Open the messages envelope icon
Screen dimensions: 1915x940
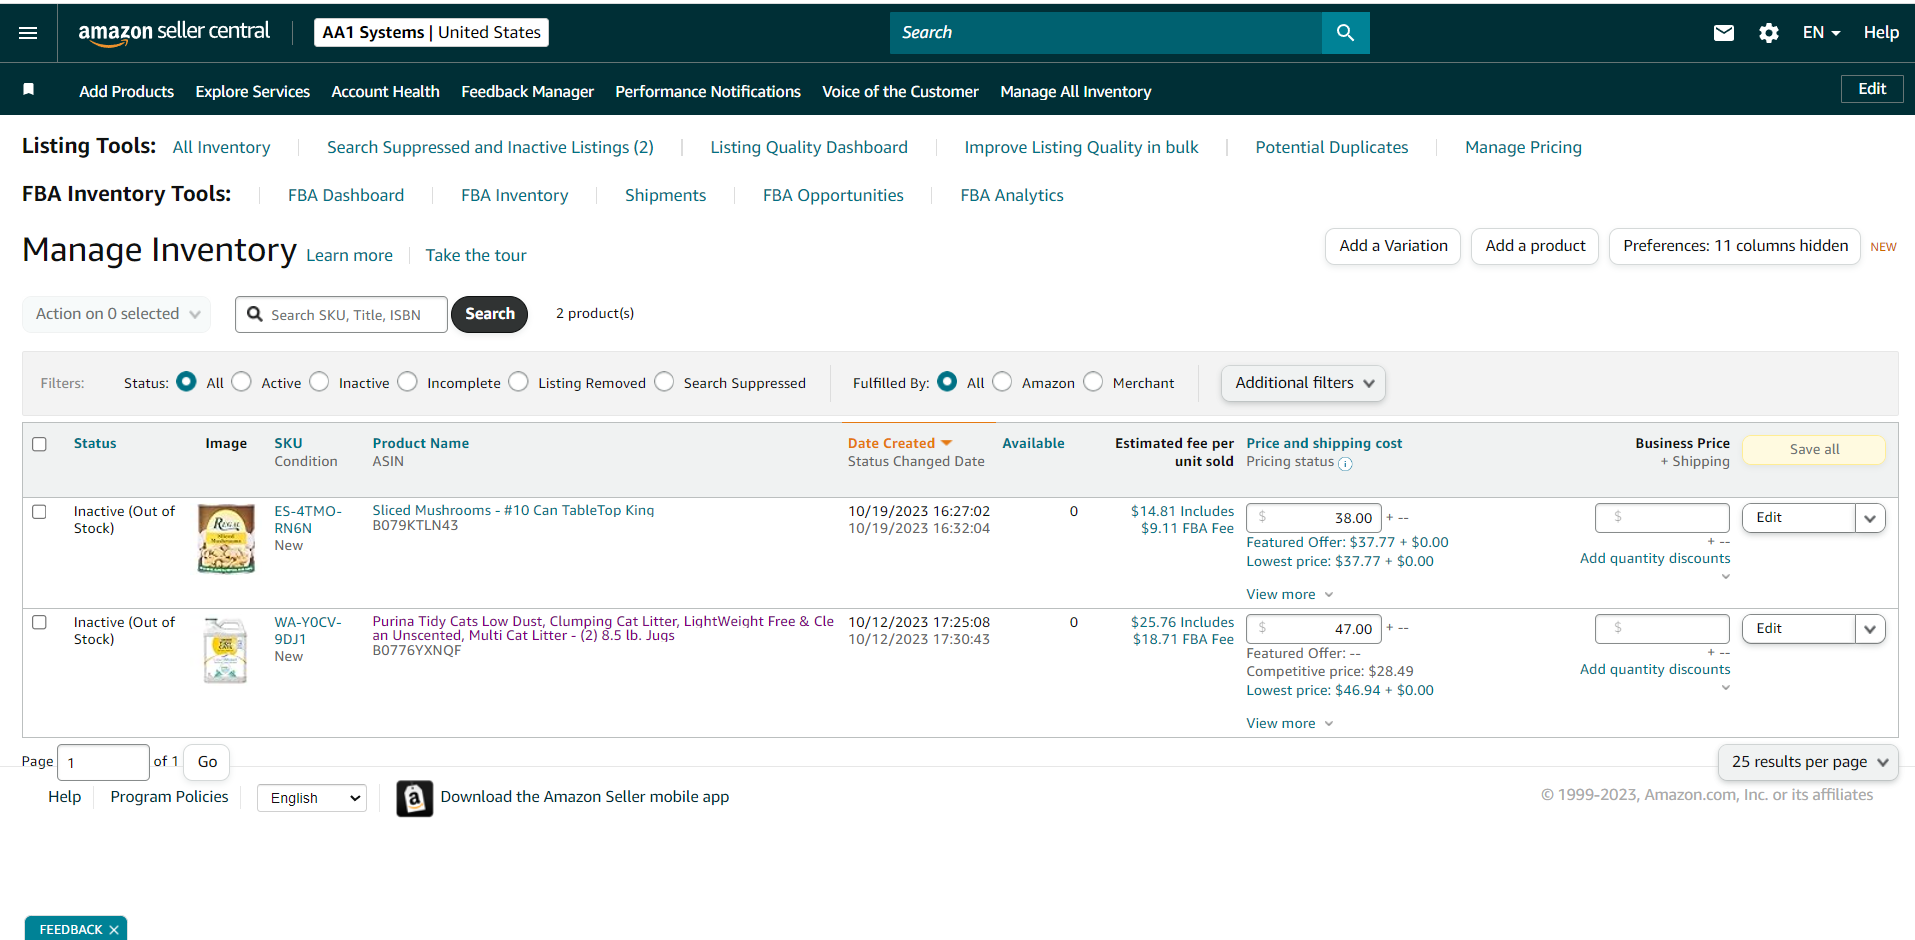(x=1723, y=33)
